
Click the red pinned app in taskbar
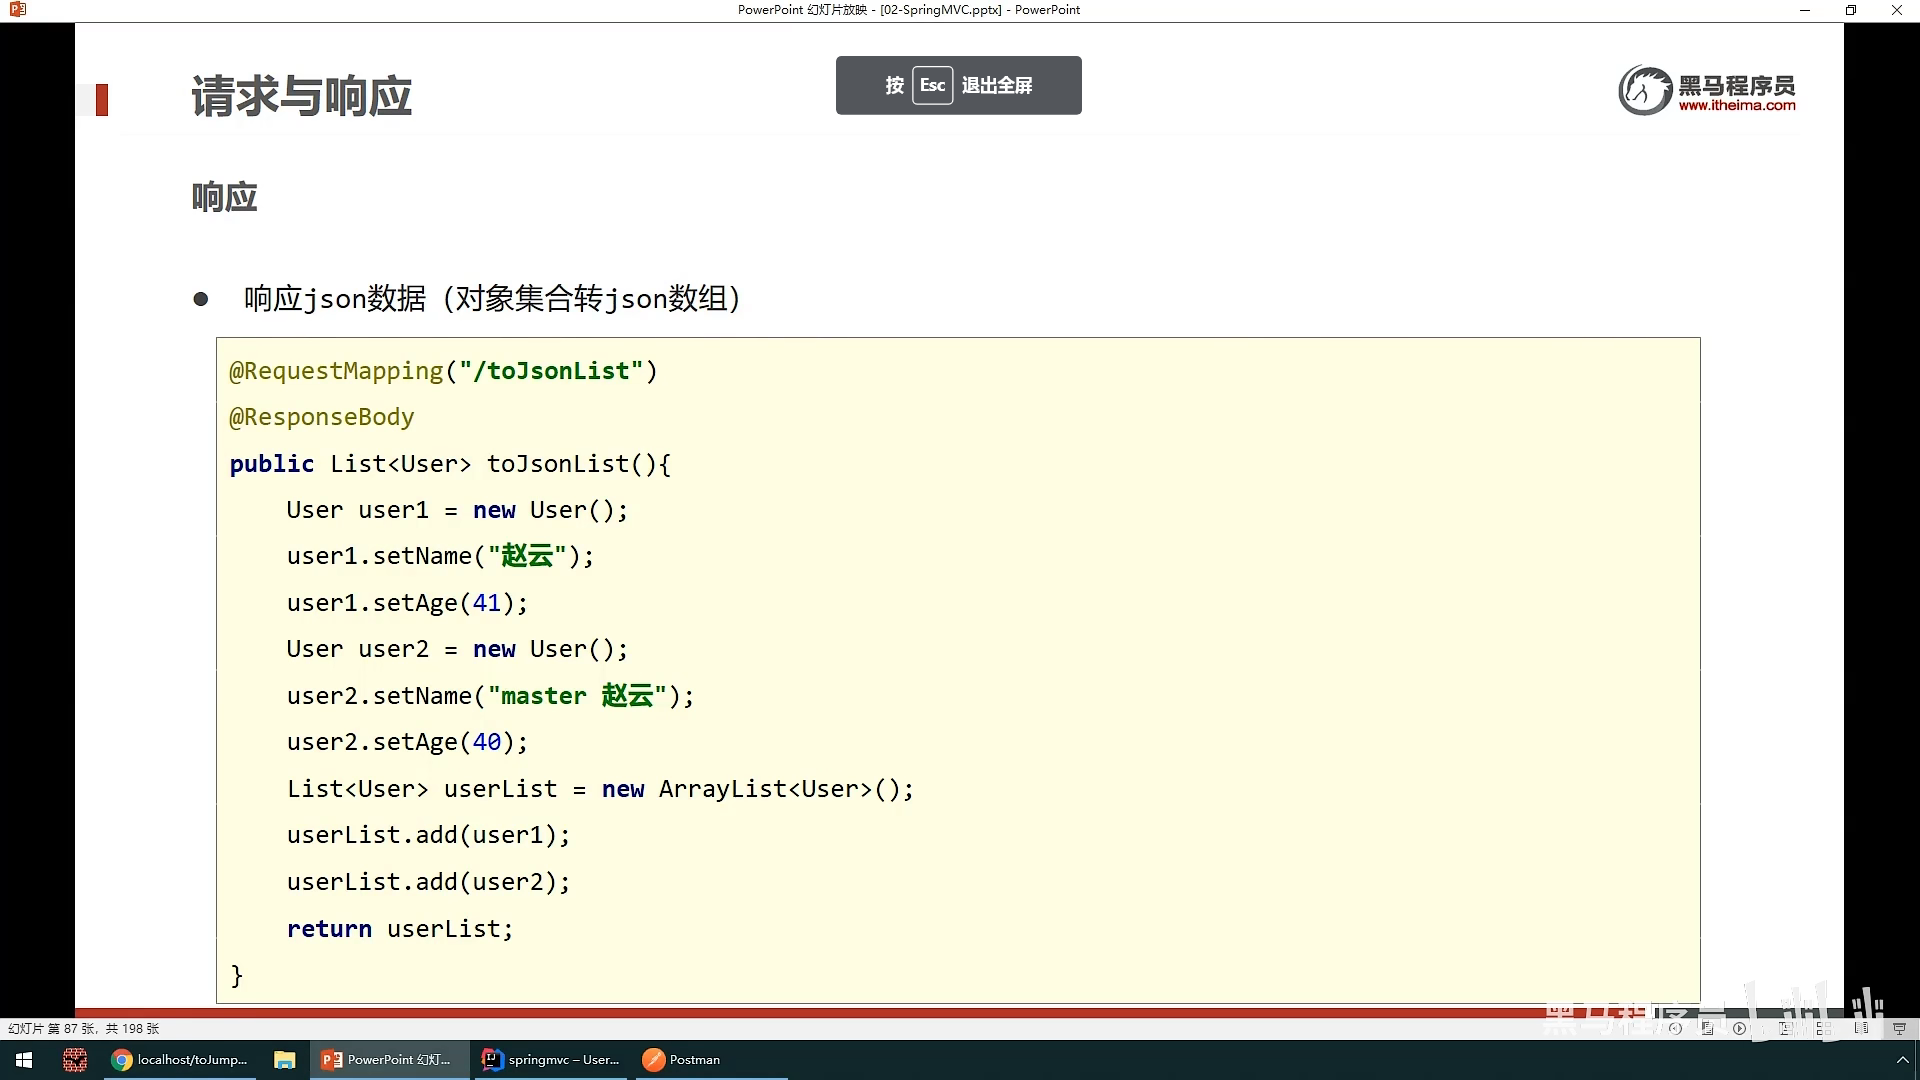tap(75, 1060)
